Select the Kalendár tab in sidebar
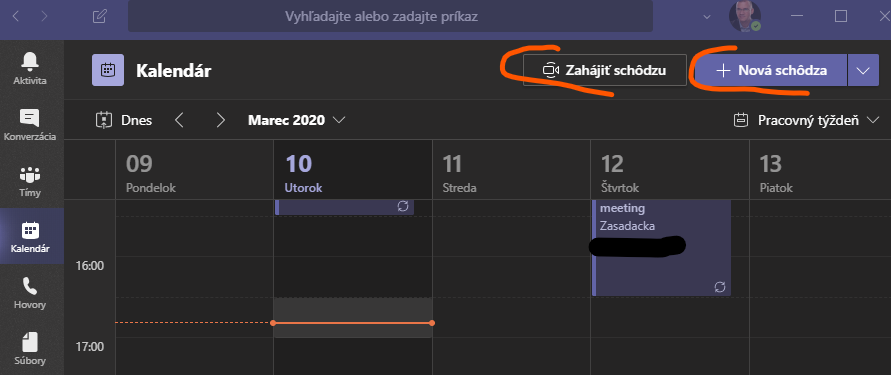 [x=32, y=236]
